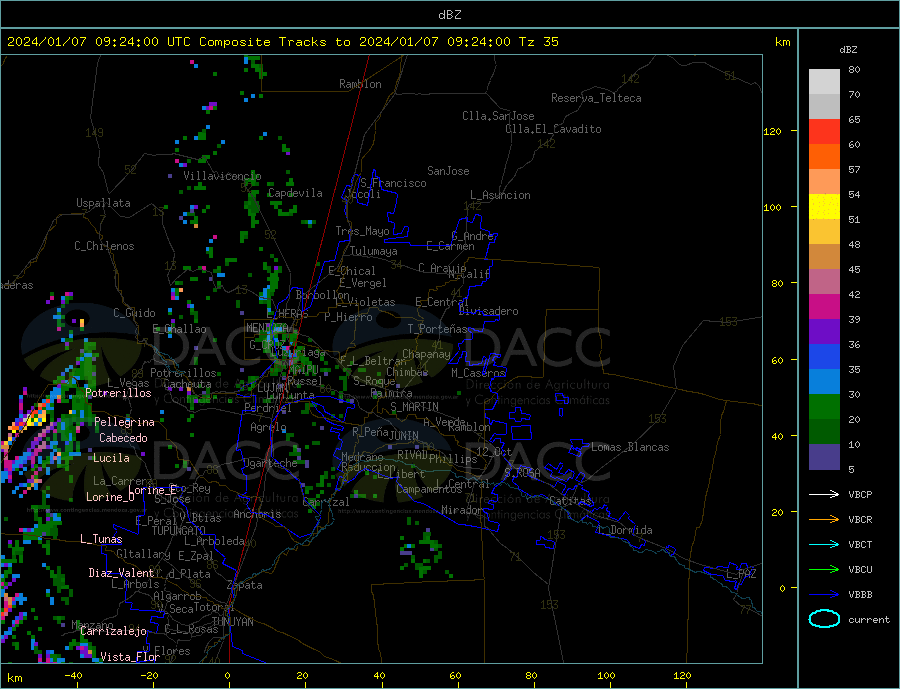Click the -40 km tick on bottom axis
The height and width of the screenshot is (689, 900).
point(73,676)
